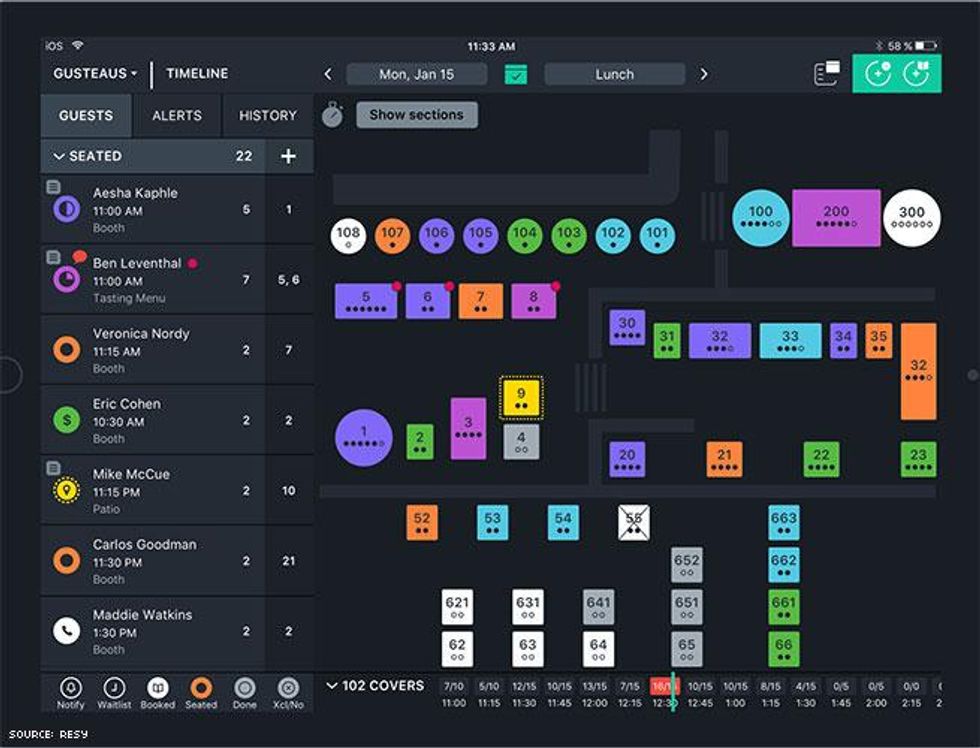Select the 11:45 timeline slot
Screen dimensions: 980x748
pos(559,695)
